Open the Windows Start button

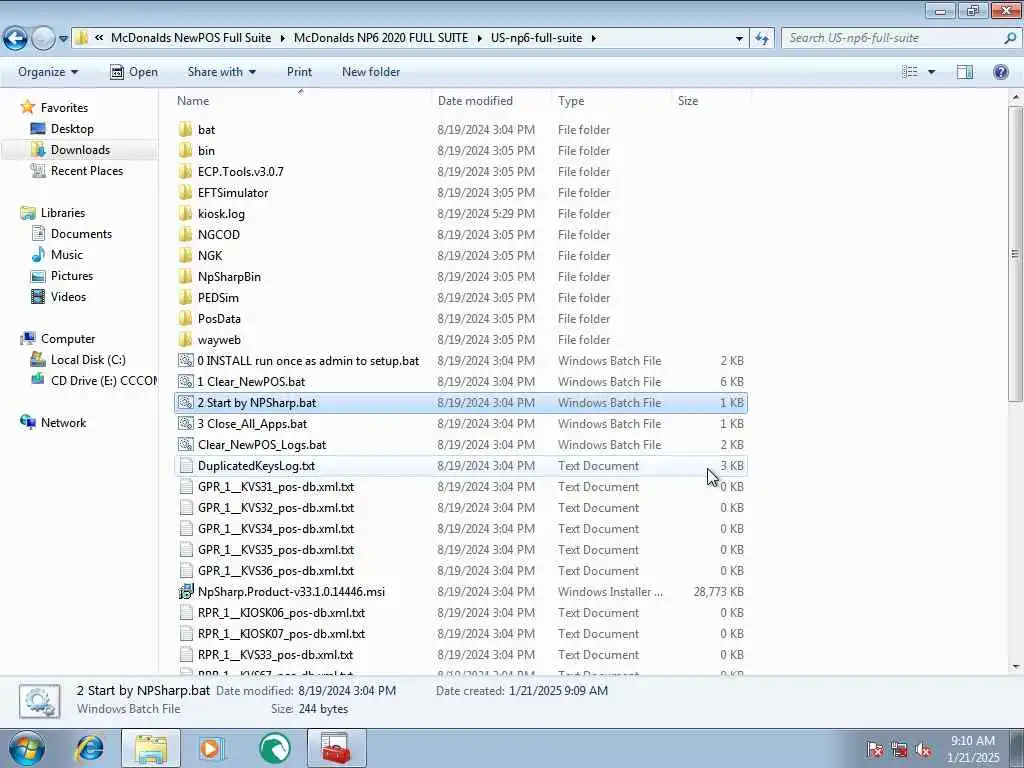26,748
